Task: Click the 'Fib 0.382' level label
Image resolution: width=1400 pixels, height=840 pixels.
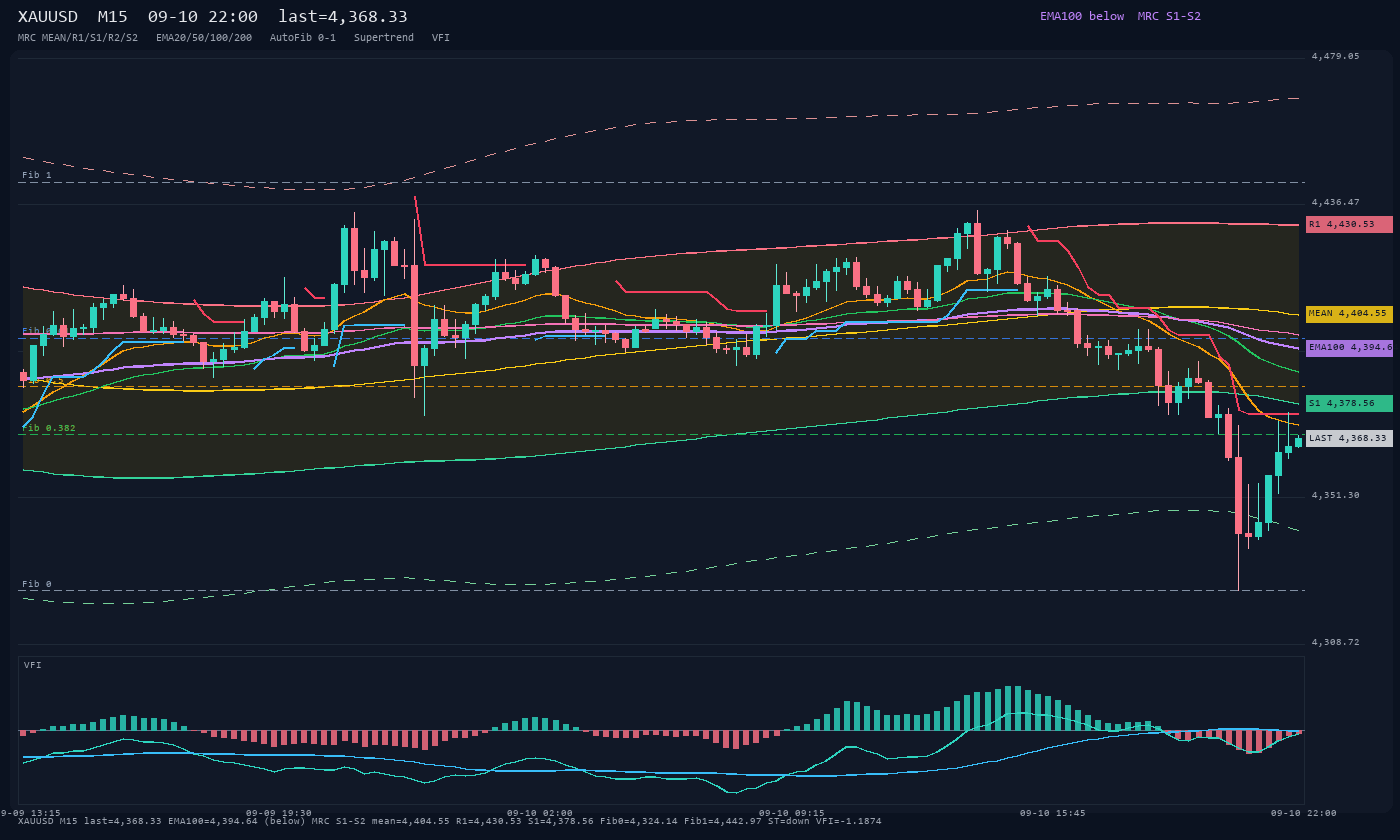Action: click(49, 428)
